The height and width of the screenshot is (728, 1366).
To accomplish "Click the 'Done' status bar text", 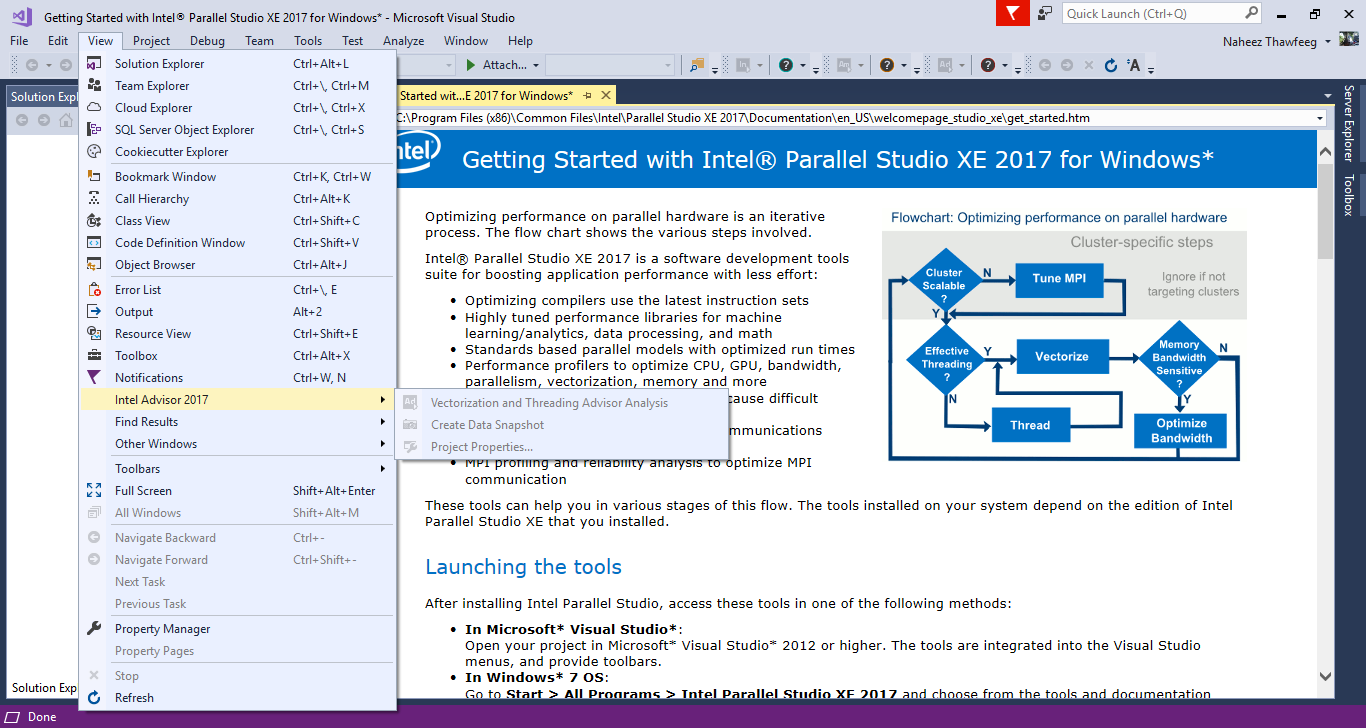I will pyautogui.click(x=42, y=718).
